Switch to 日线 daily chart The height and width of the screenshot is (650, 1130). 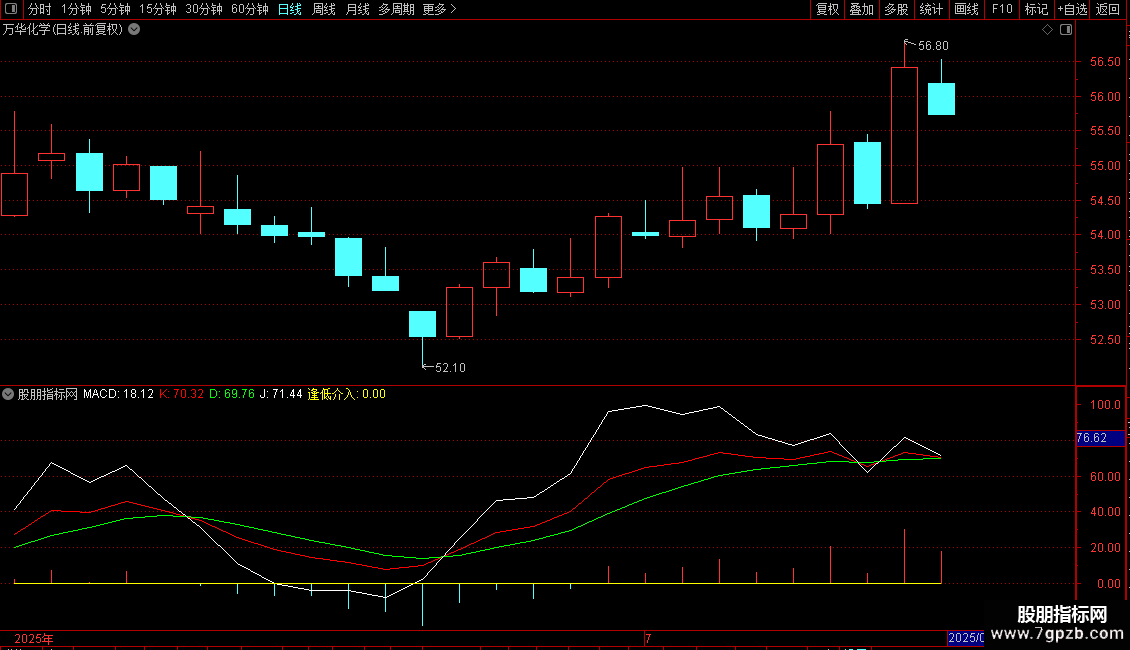coord(290,9)
